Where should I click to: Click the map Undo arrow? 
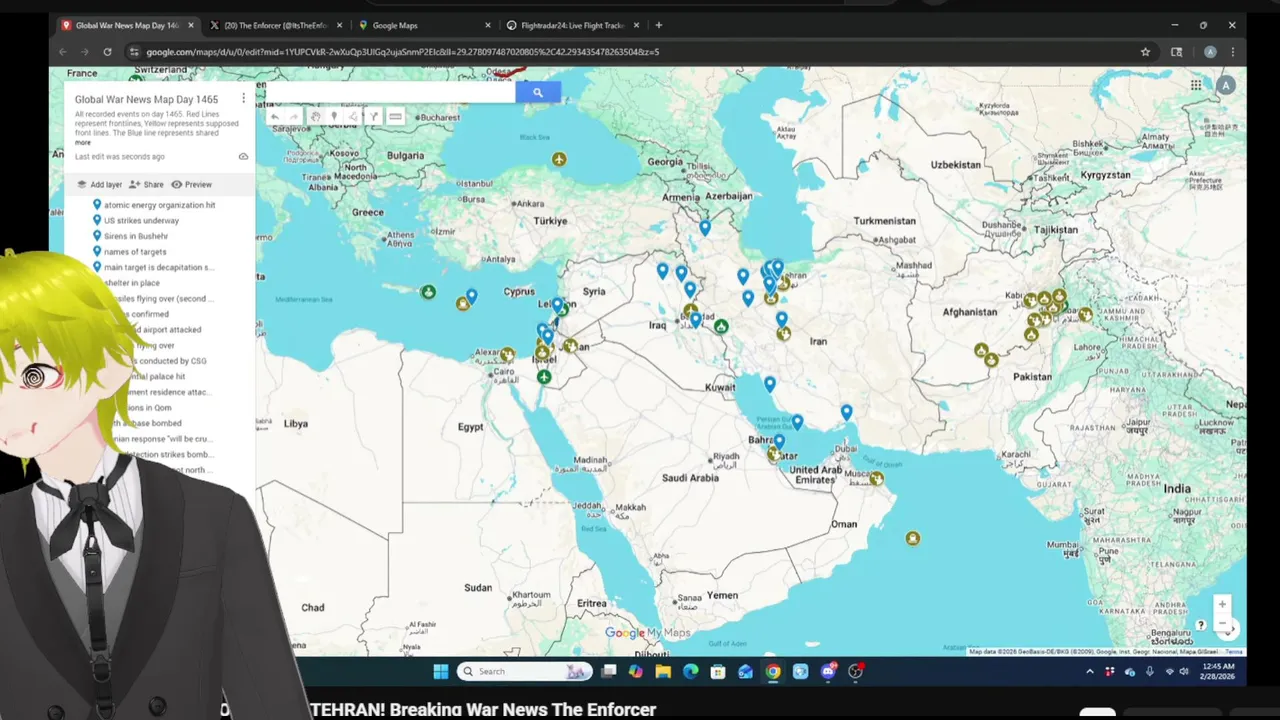coord(274,117)
